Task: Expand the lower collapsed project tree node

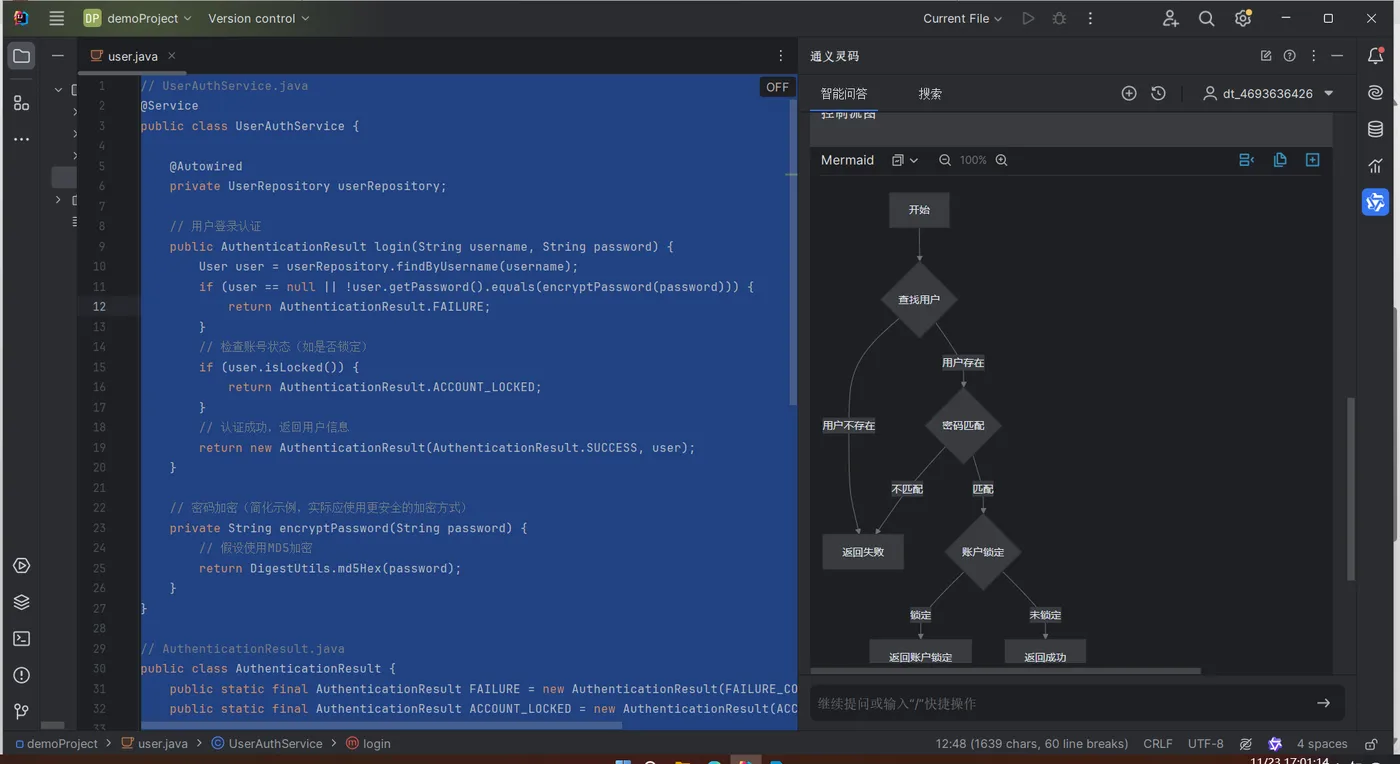Action: point(58,200)
